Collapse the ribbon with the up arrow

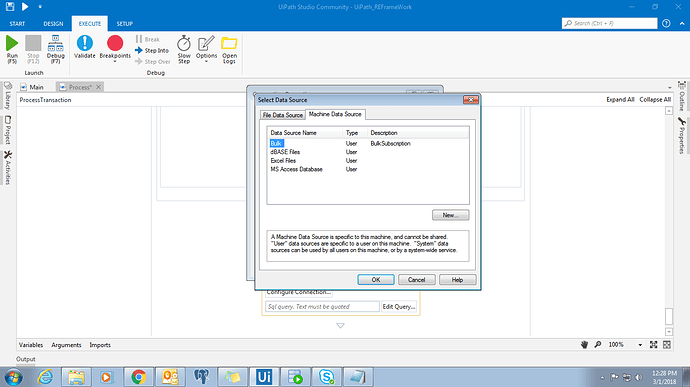pos(682,23)
